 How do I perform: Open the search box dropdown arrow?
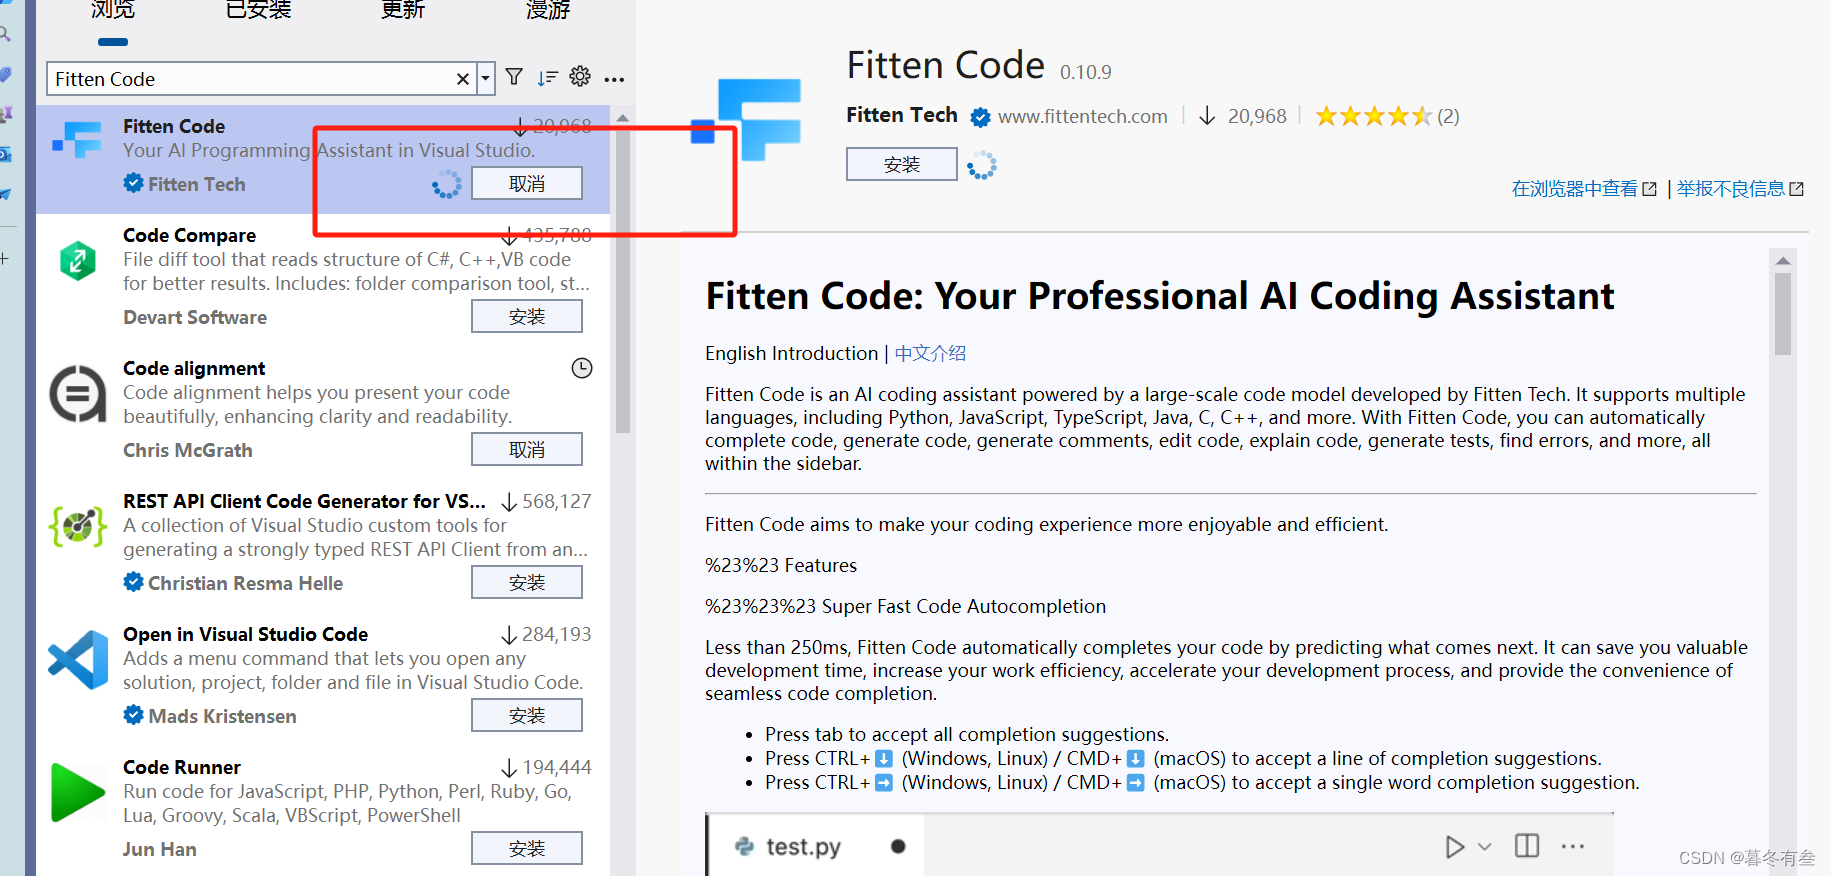(x=486, y=79)
